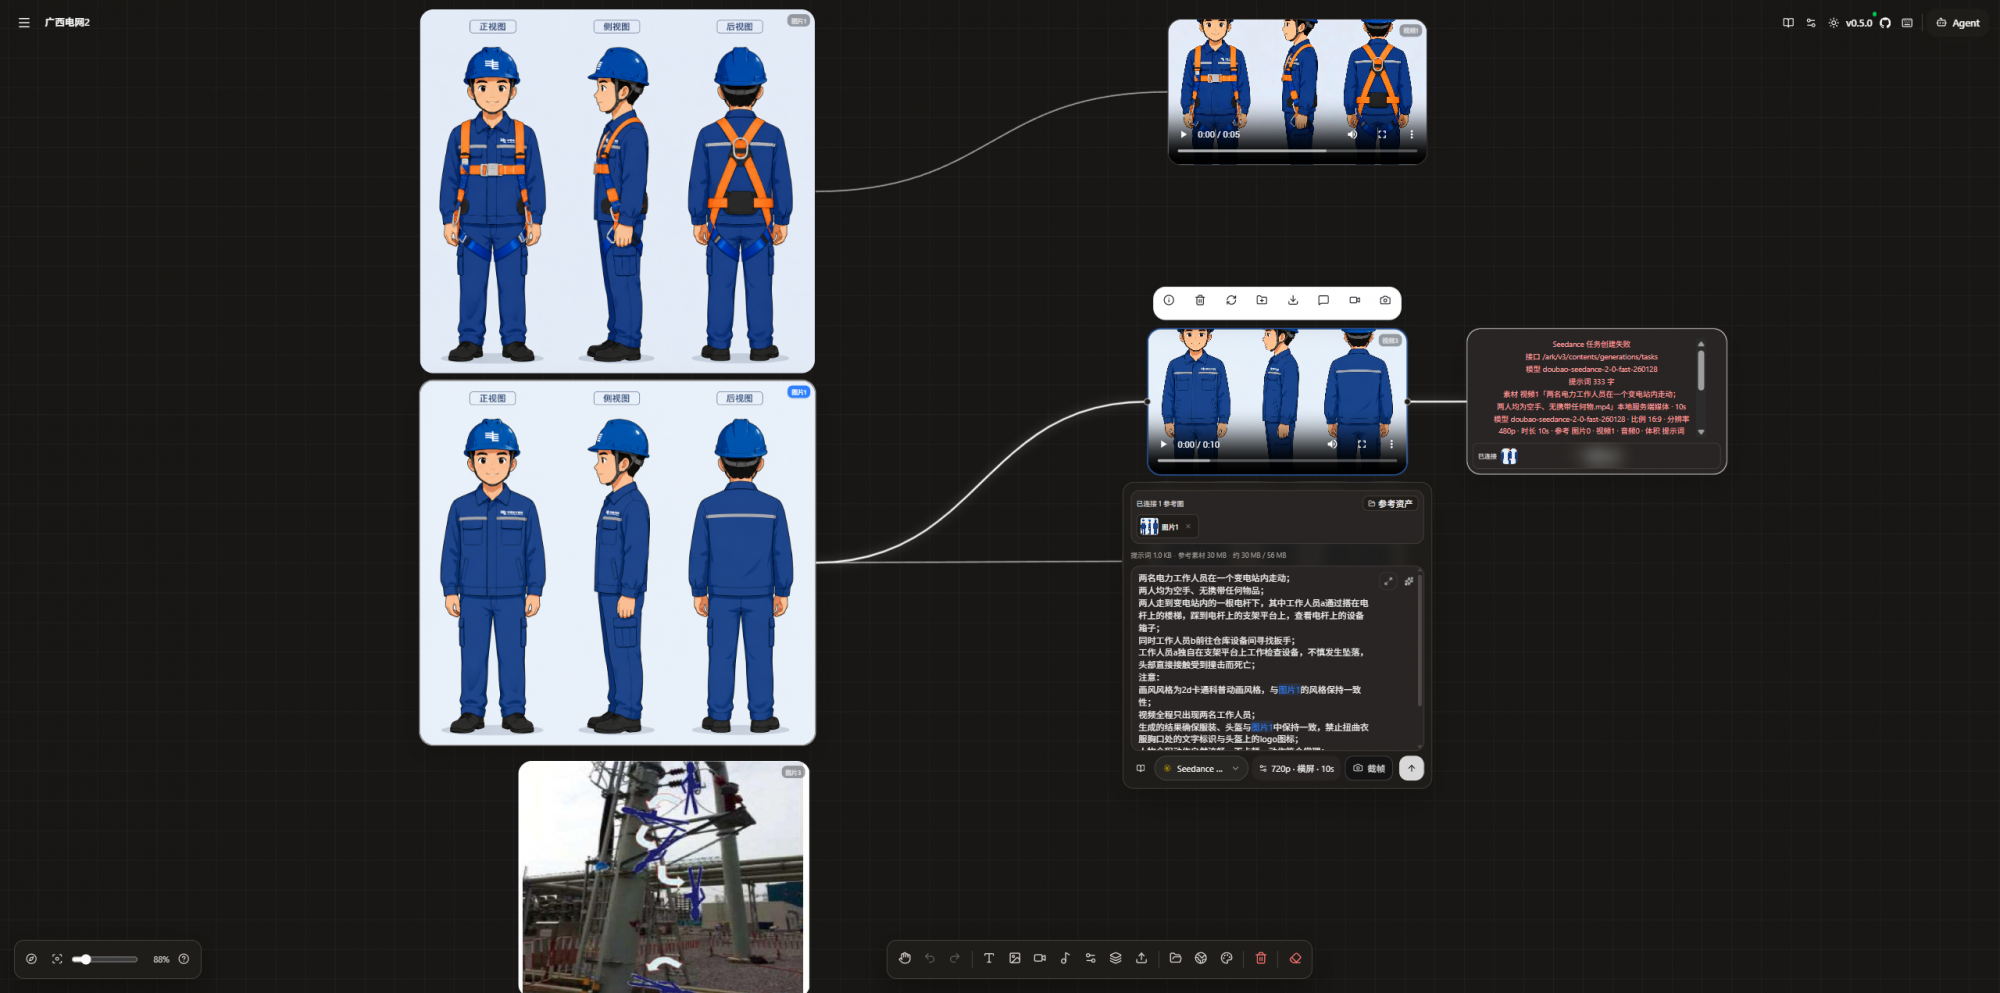Seek on the 0:05 video progress bar
2000x993 pixels.
point(1298,150)
